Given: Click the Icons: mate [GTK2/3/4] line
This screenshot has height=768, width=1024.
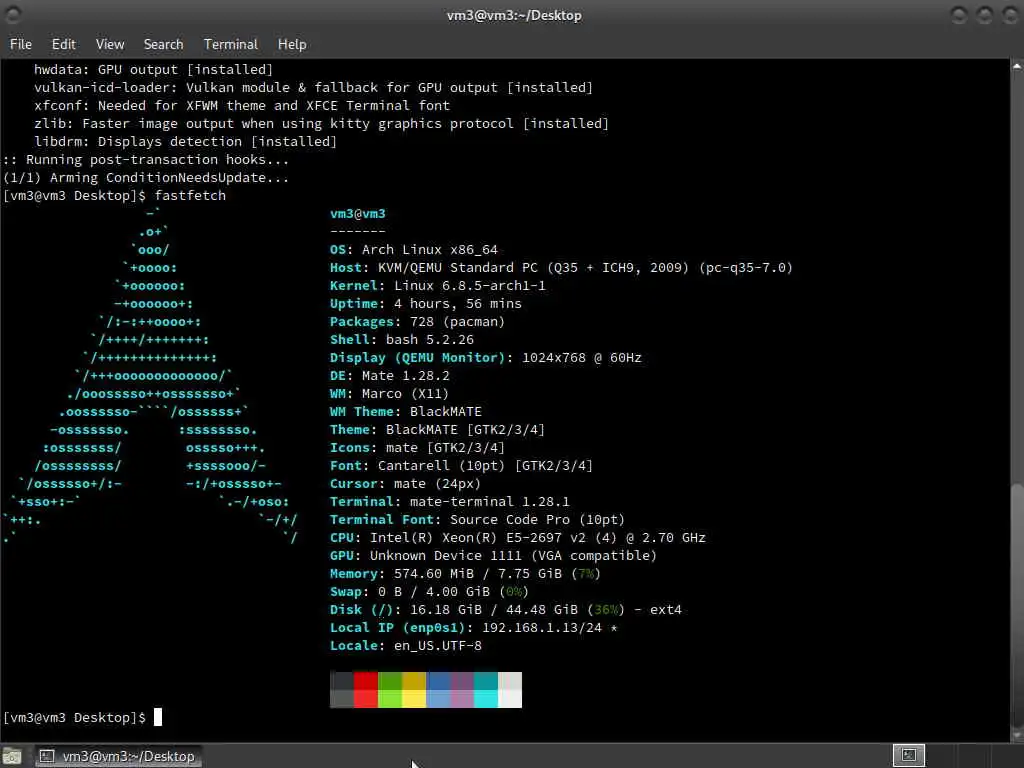Looking at the screenshot, I should click(x=417, y=448).
